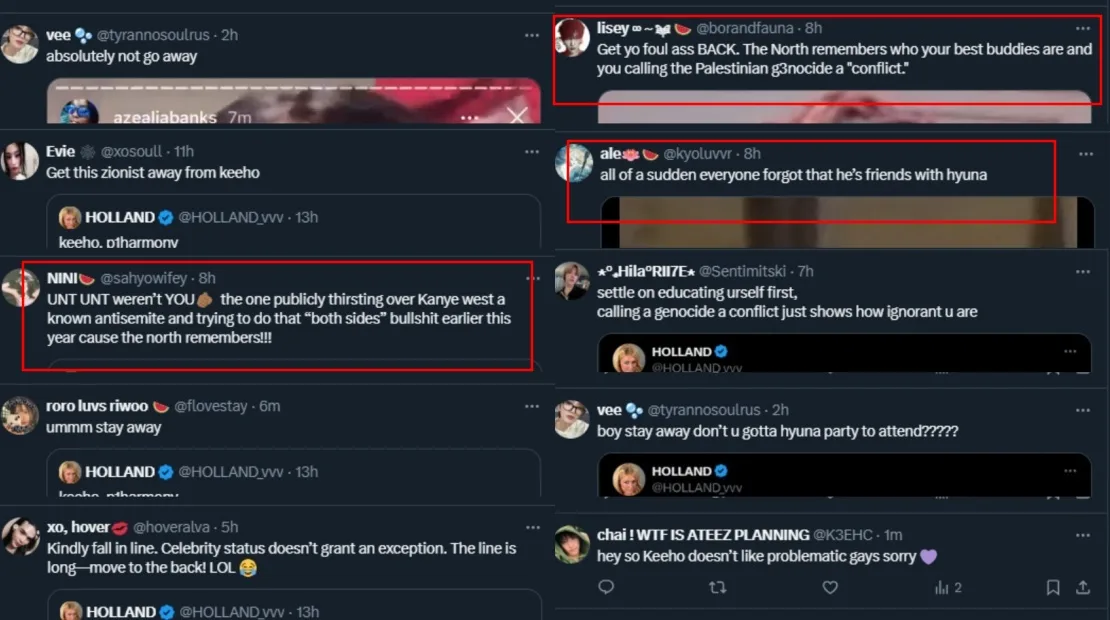
Task: Open Evie's profile picture
Action: 20,161
